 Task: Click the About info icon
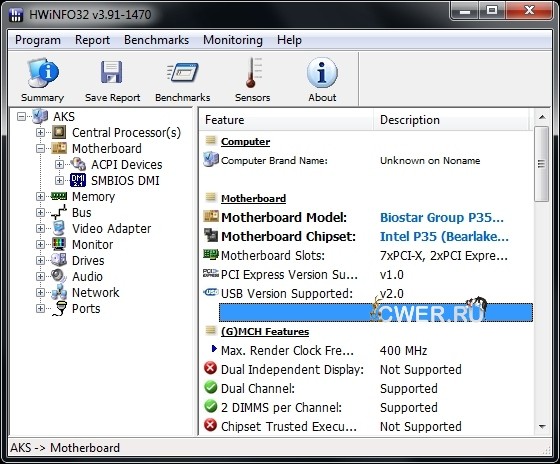pos(322,73)
